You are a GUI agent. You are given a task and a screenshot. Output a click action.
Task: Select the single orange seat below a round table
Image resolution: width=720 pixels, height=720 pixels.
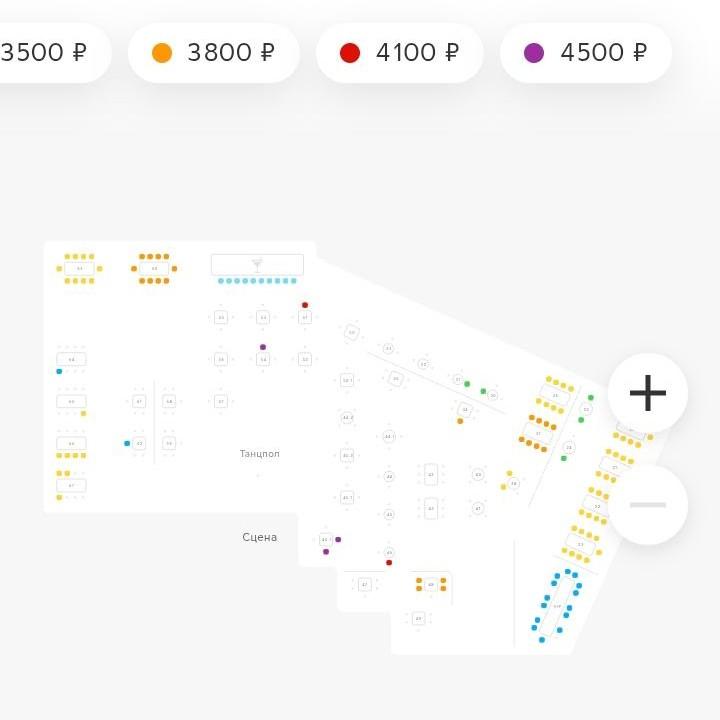tap(460, 421)
